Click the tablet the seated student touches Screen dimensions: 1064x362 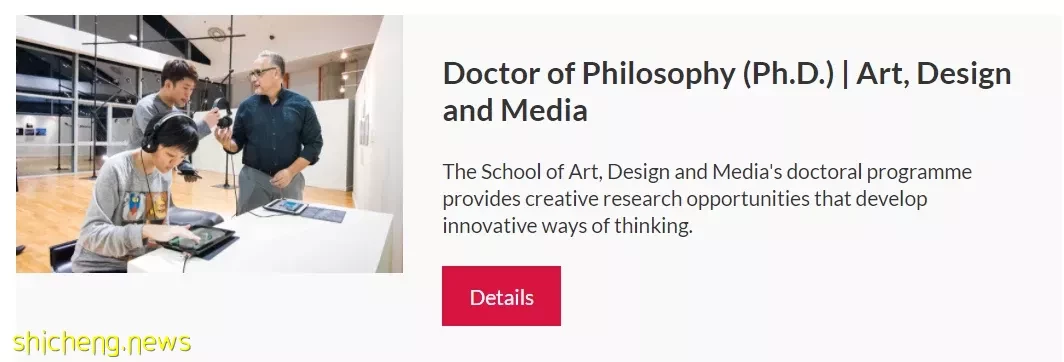200,238
